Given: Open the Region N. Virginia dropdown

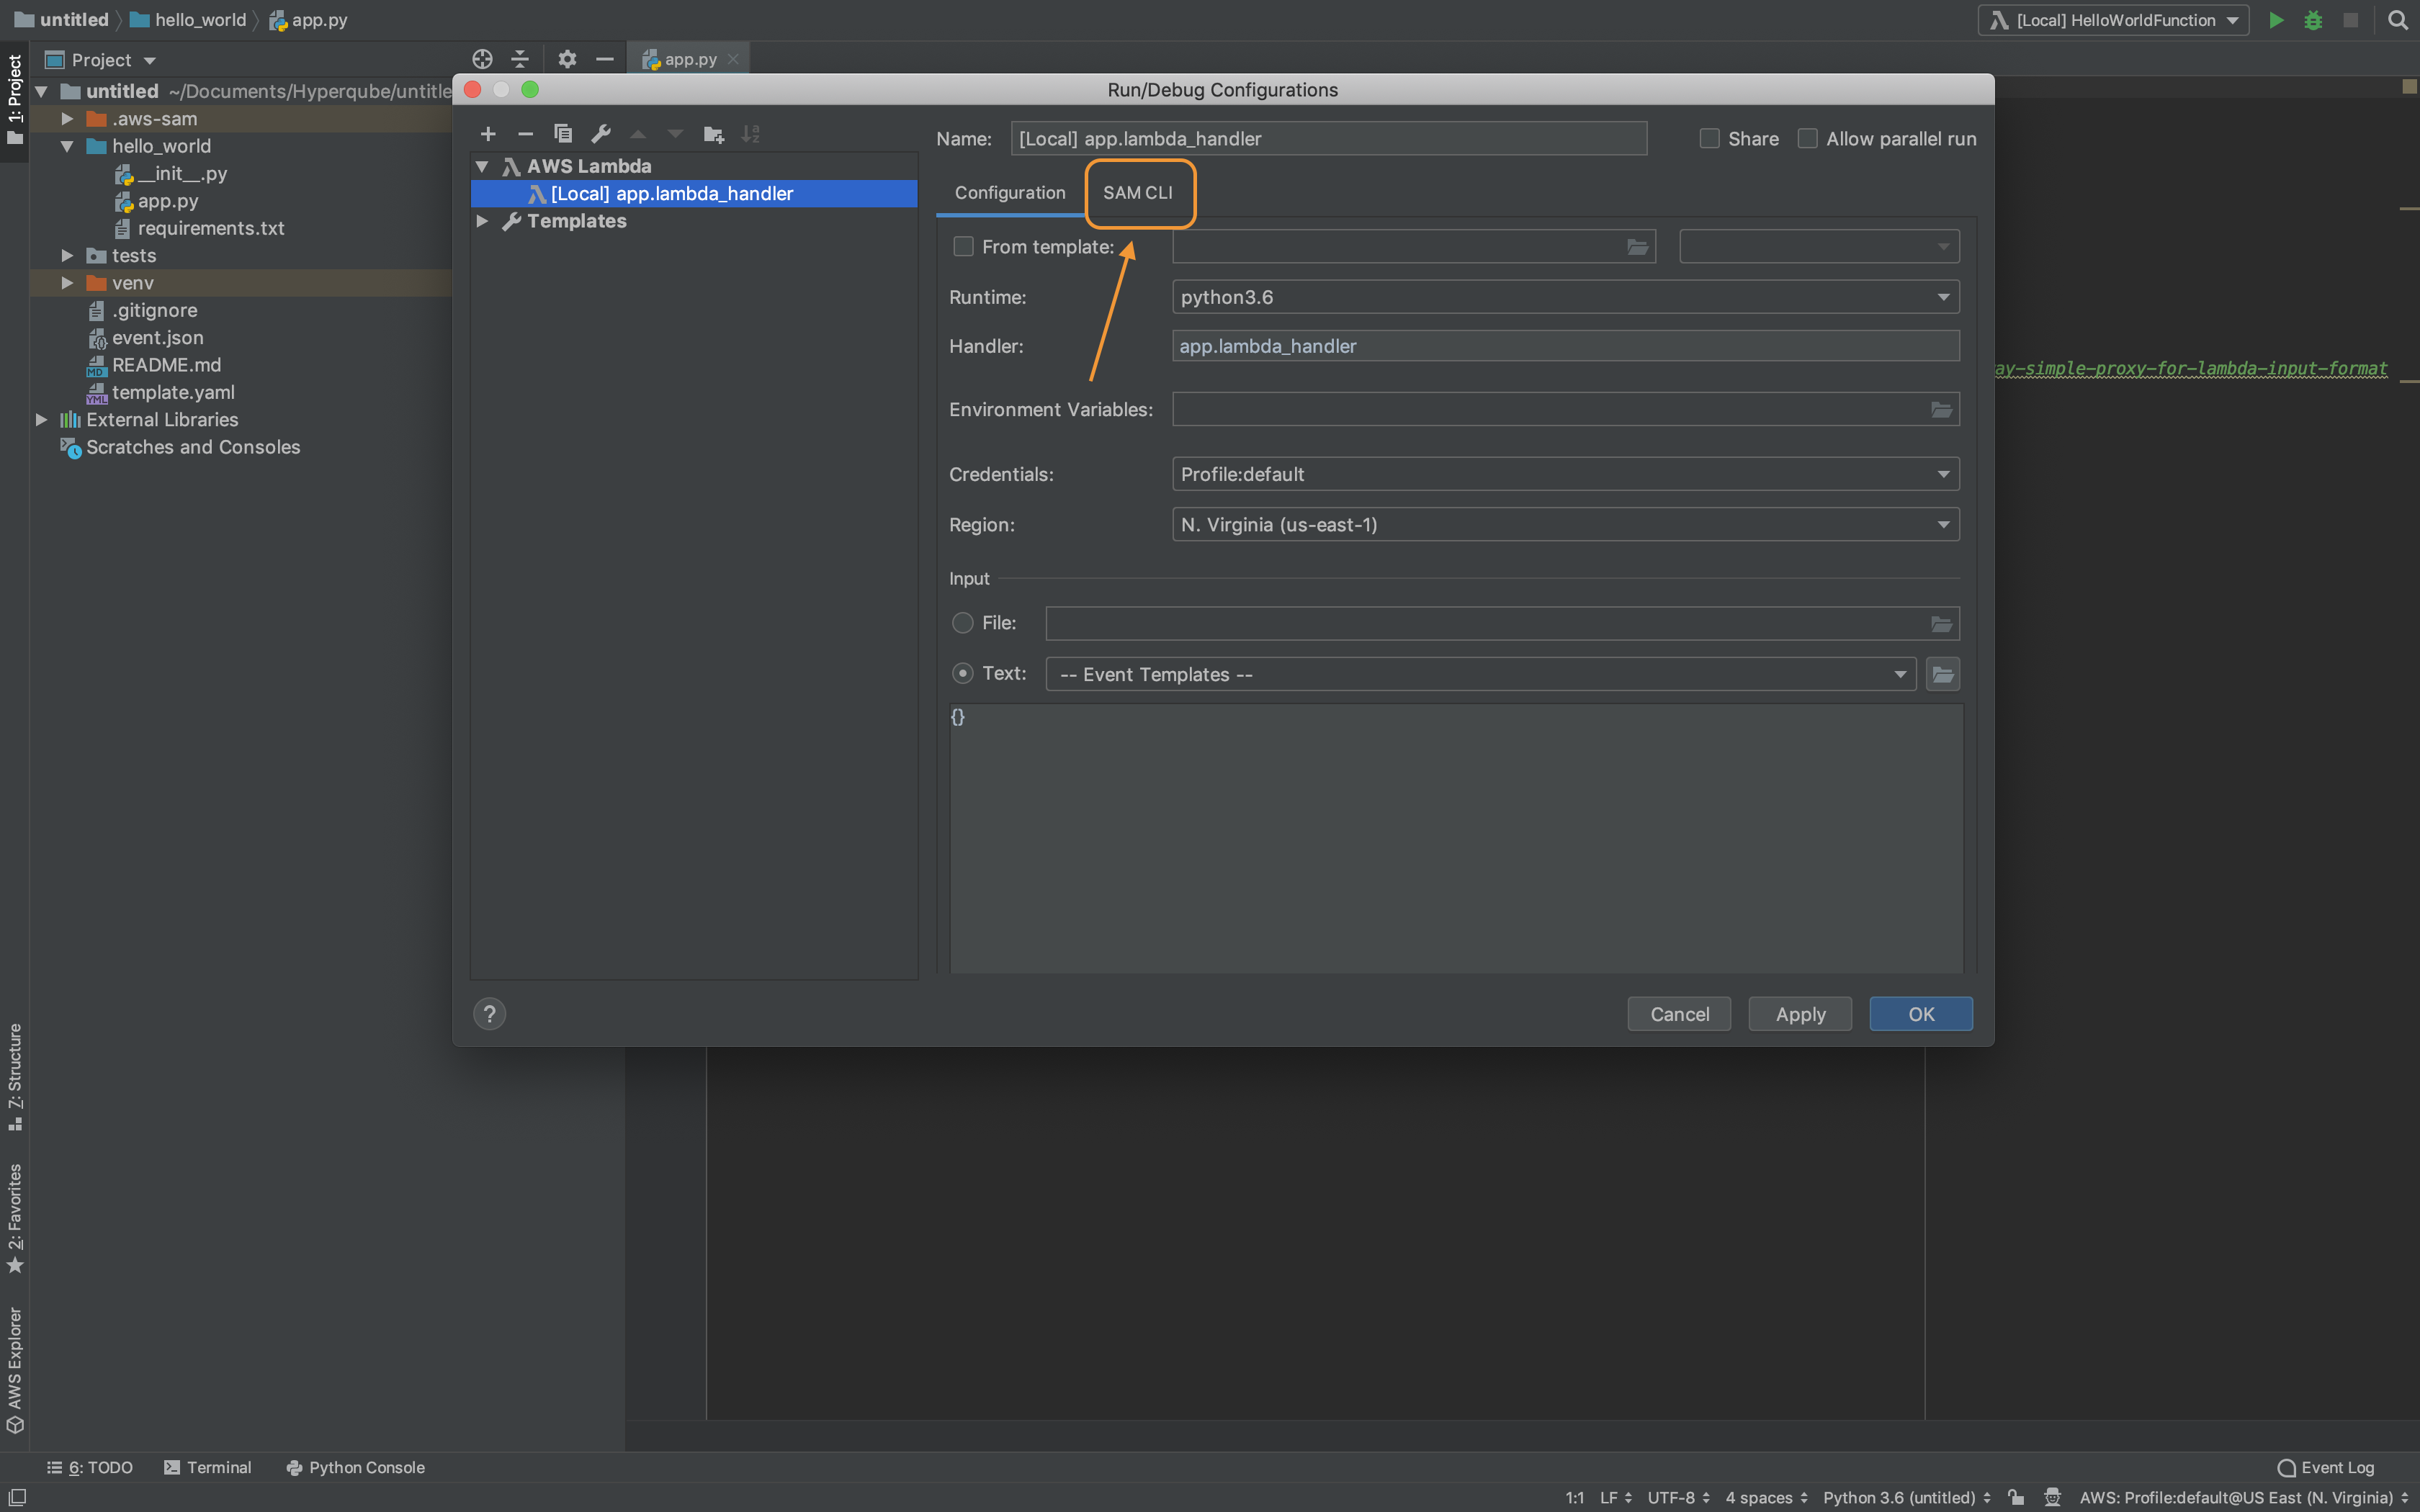Looking at the screenshot, I should click(1565, 525).
